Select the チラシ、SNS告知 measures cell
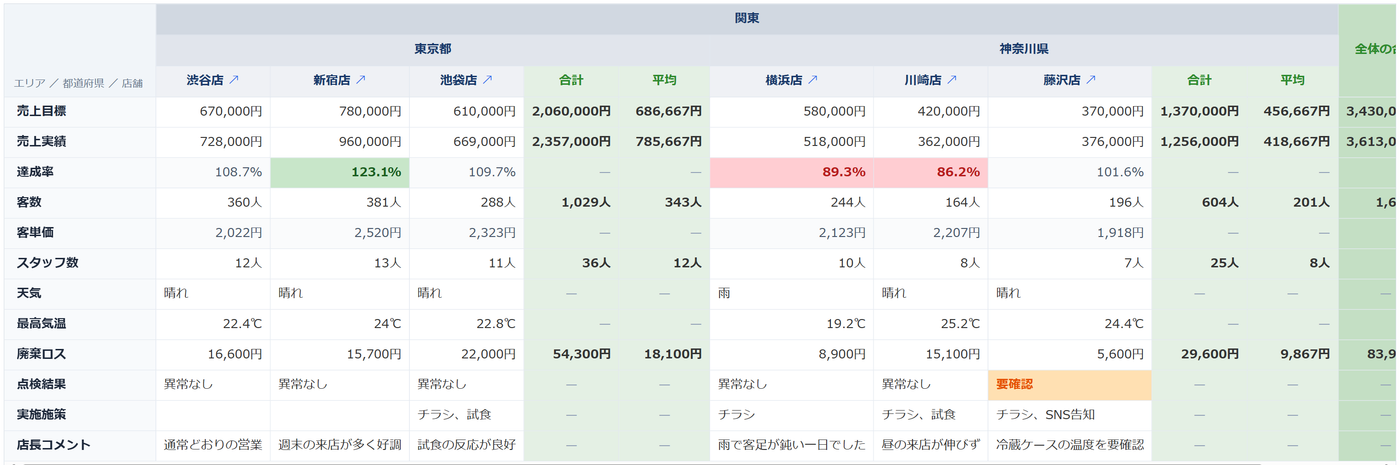 (x=1070, y=415)
